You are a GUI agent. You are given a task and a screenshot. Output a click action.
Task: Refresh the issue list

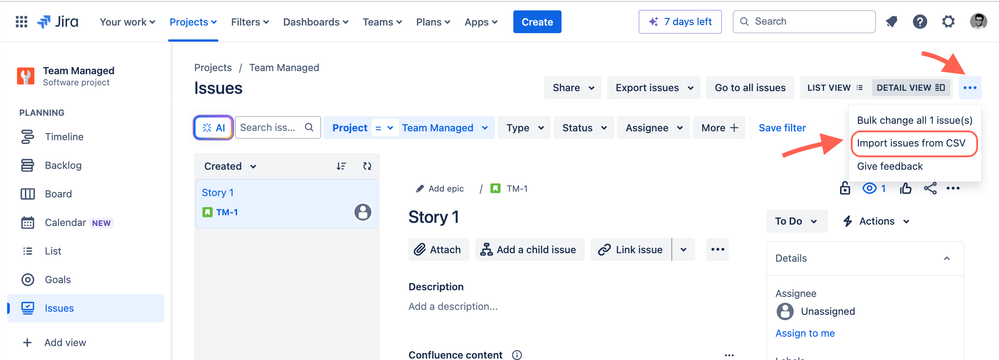click(366, 166)
